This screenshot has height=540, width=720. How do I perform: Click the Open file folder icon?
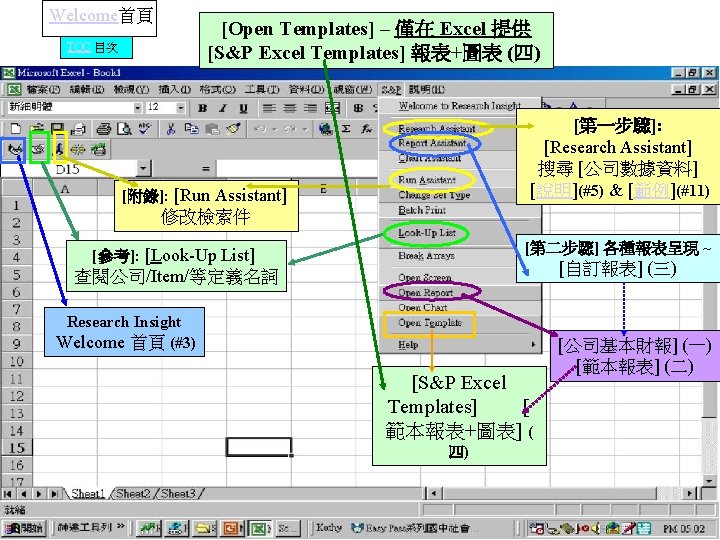[37, 129]
